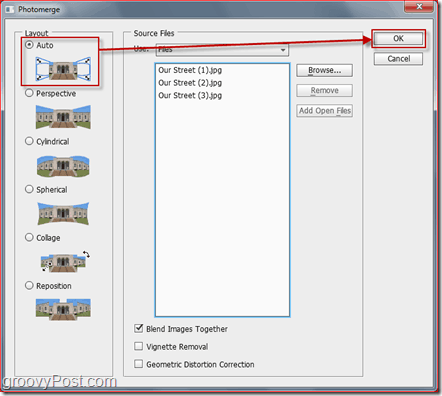The image size is (442, 396).
Task: Click the Spherical layout preview icon
Action: coord(63,213)
